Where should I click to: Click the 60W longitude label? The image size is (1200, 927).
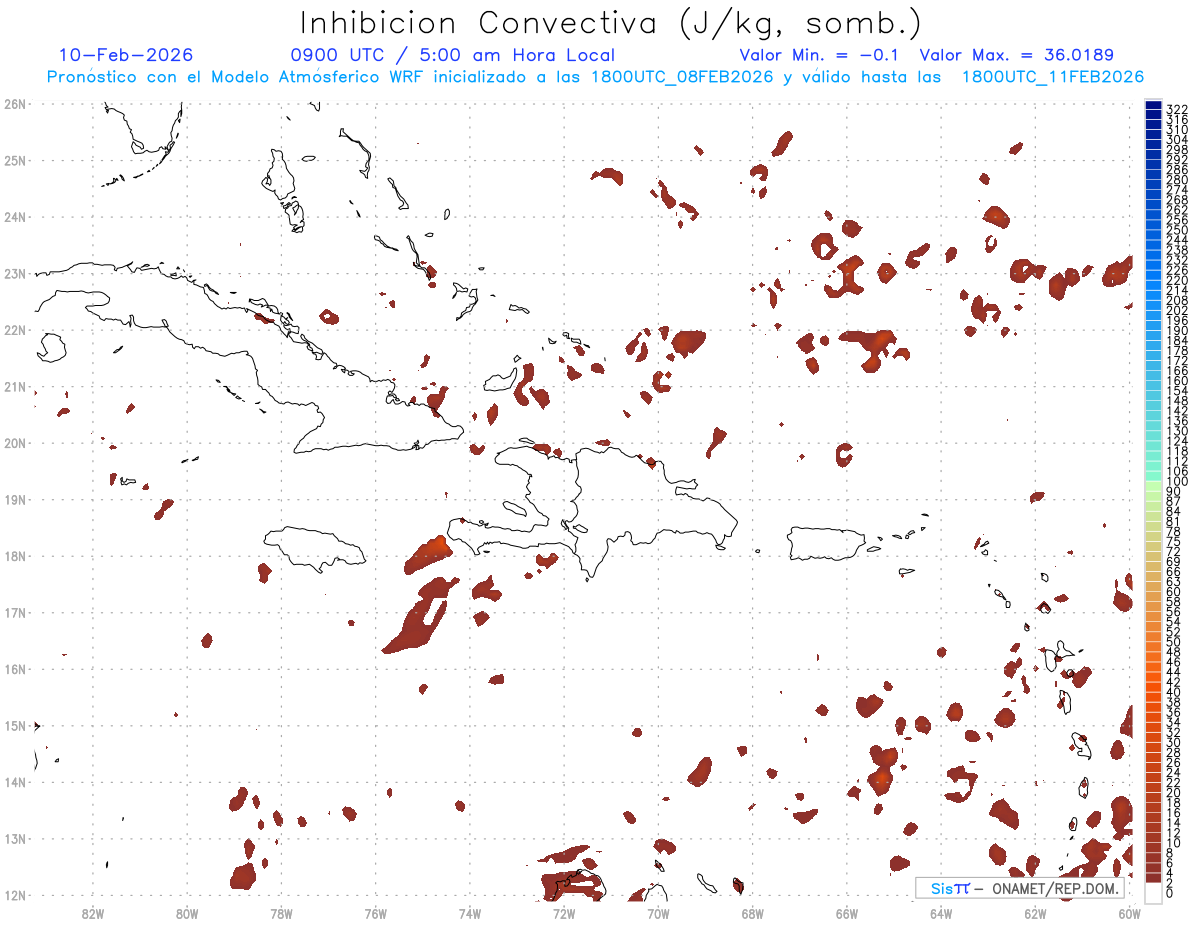(1130, 913)
